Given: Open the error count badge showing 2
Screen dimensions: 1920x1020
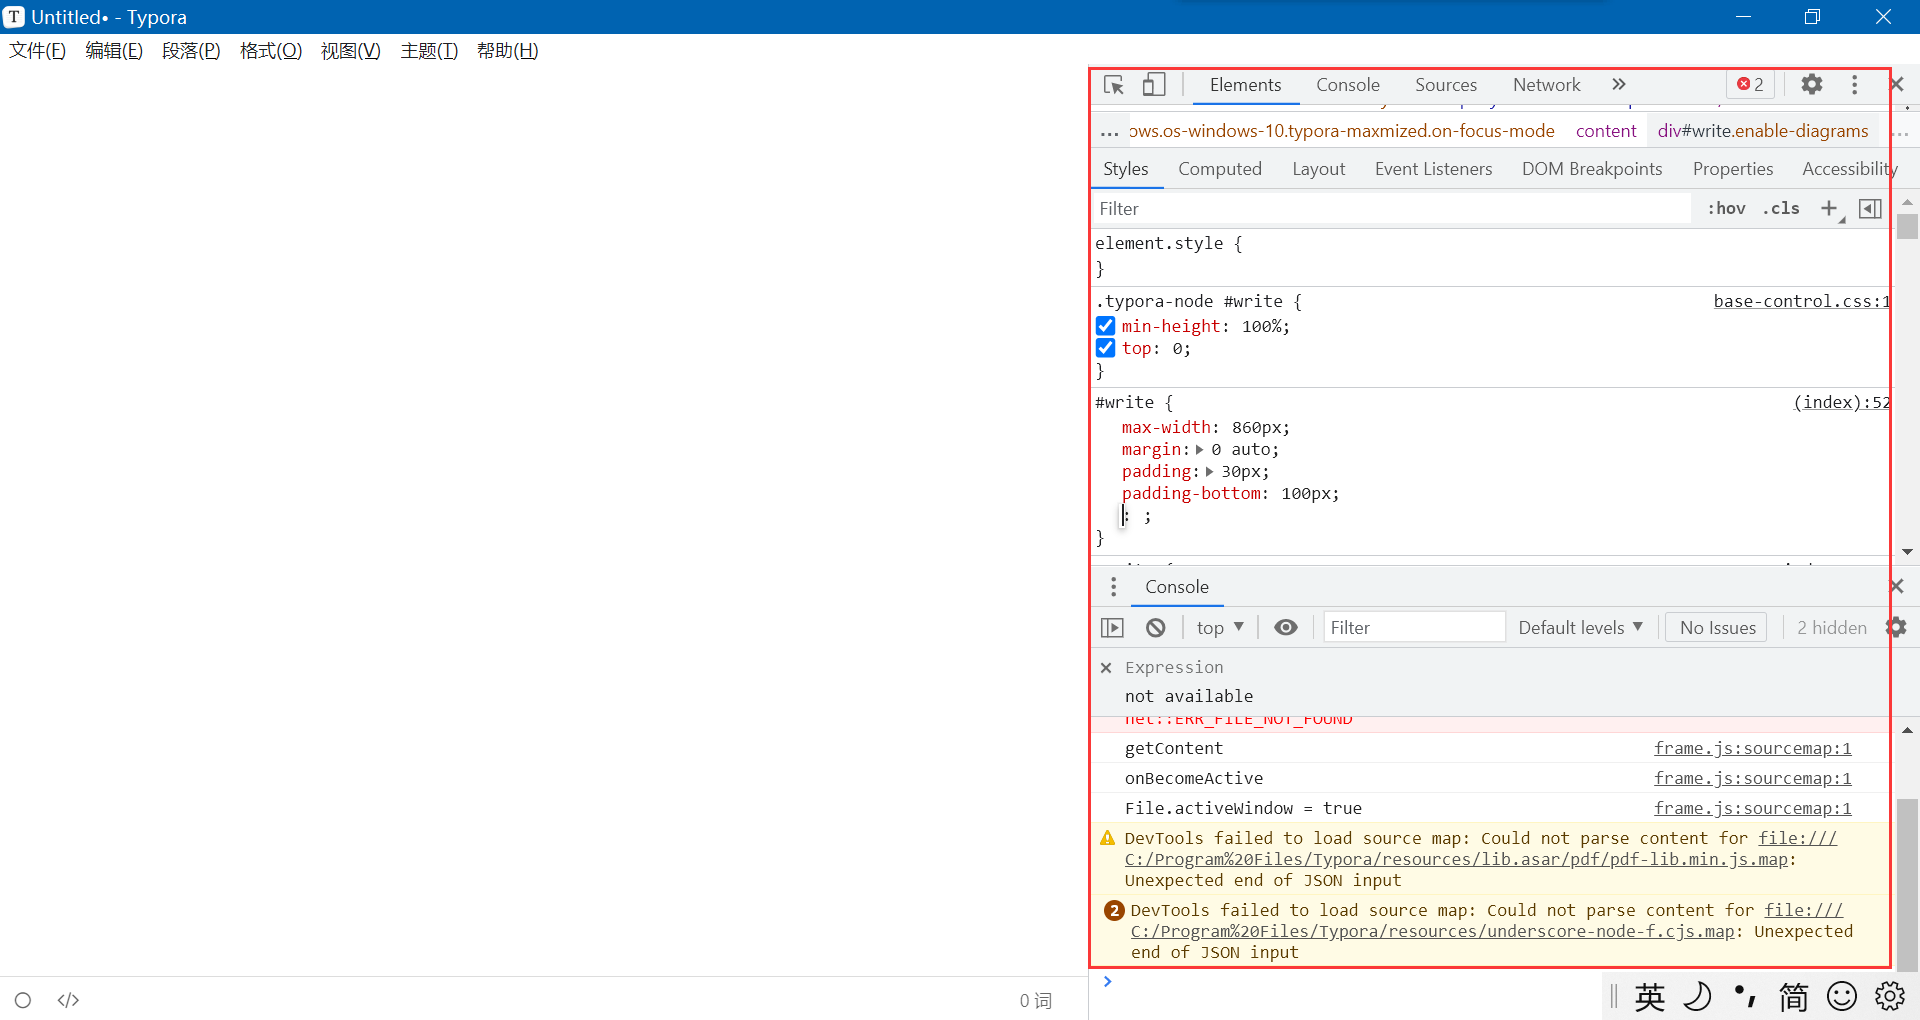Looking at the screenshot, I should point(1751,85).
